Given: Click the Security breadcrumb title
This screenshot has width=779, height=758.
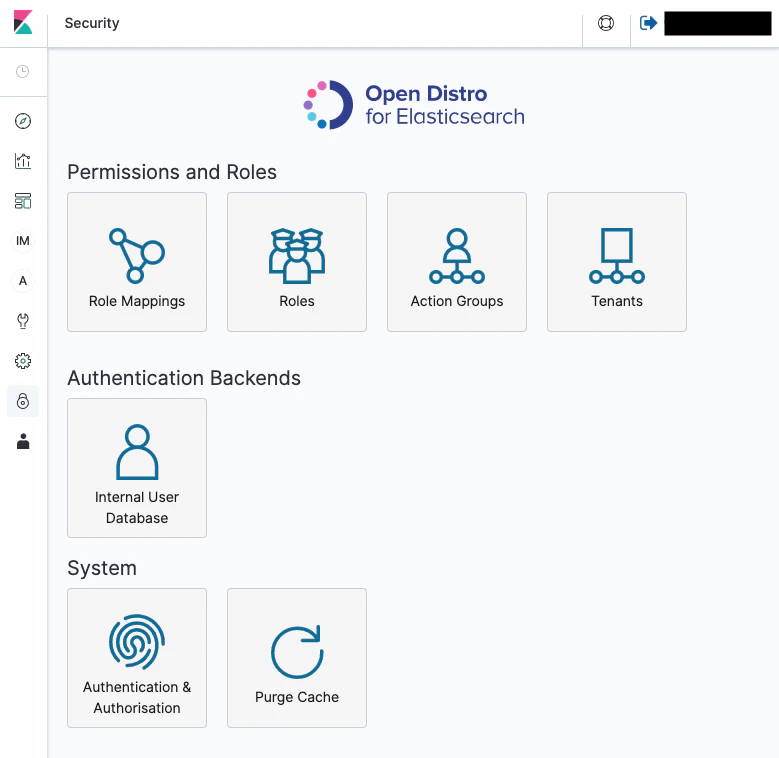Looking at the screenshot, I should pyautogui.click(x=92, y=23).
